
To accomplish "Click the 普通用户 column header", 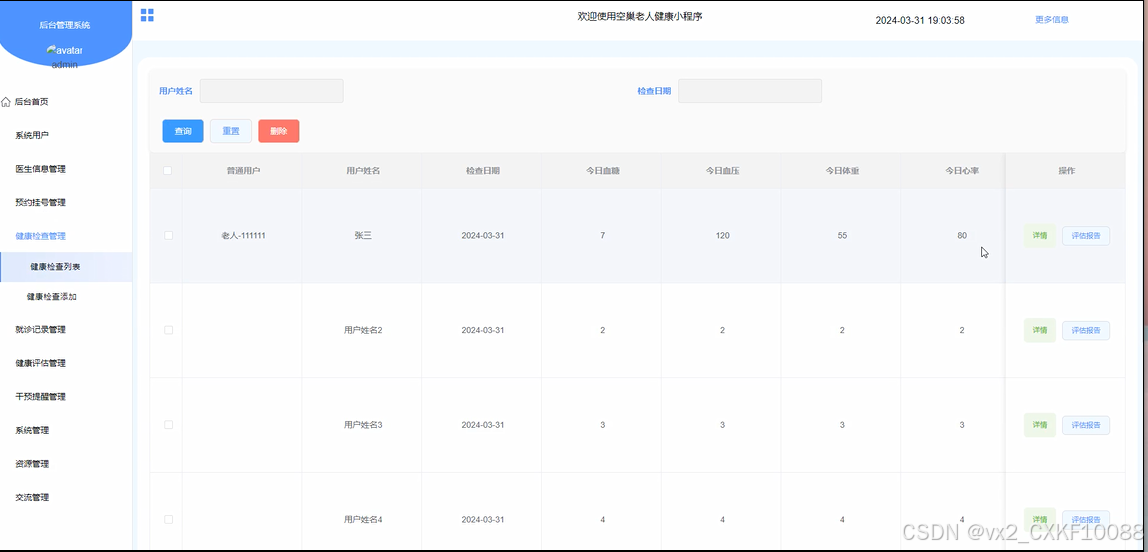I will (243, 171).
